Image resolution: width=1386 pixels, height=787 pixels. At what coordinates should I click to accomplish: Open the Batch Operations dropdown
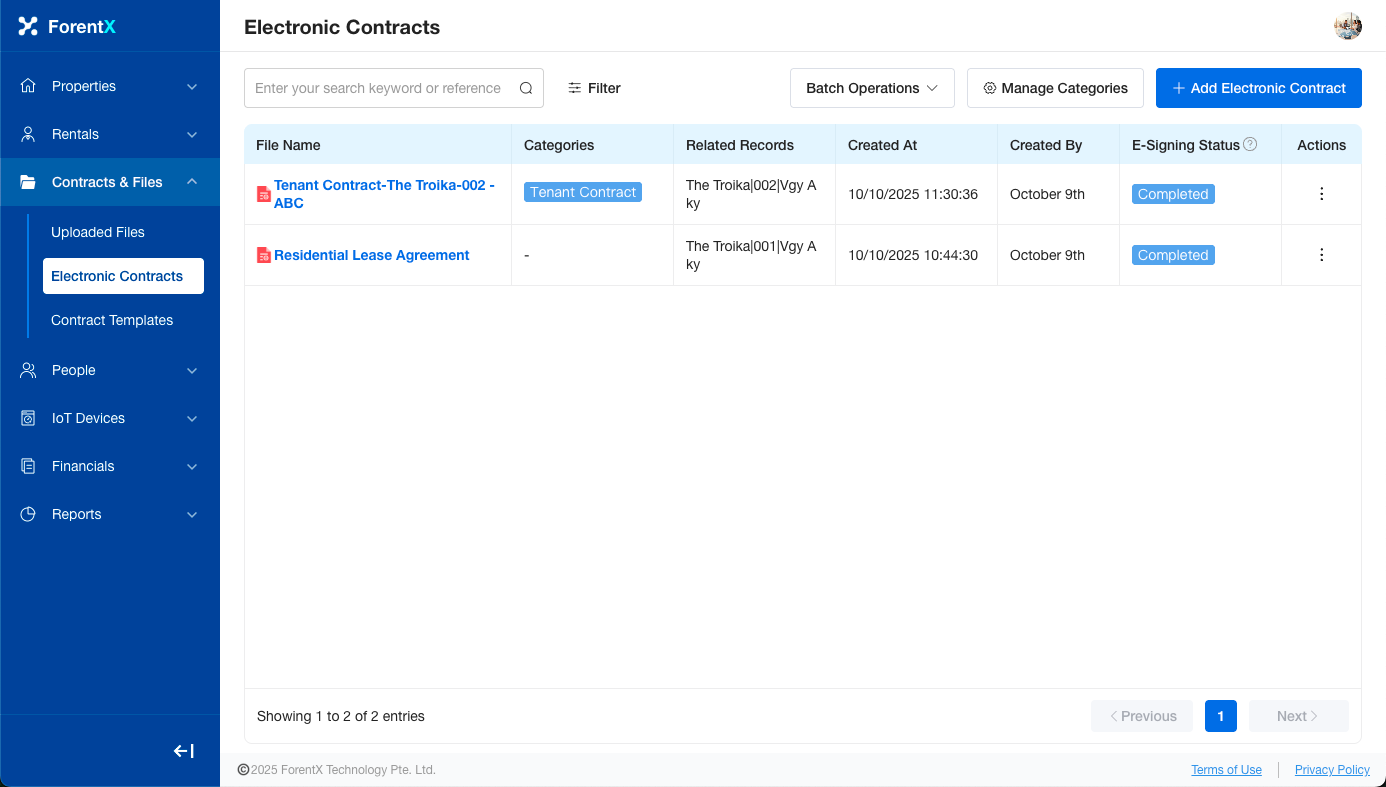click(x=872, y=88)
